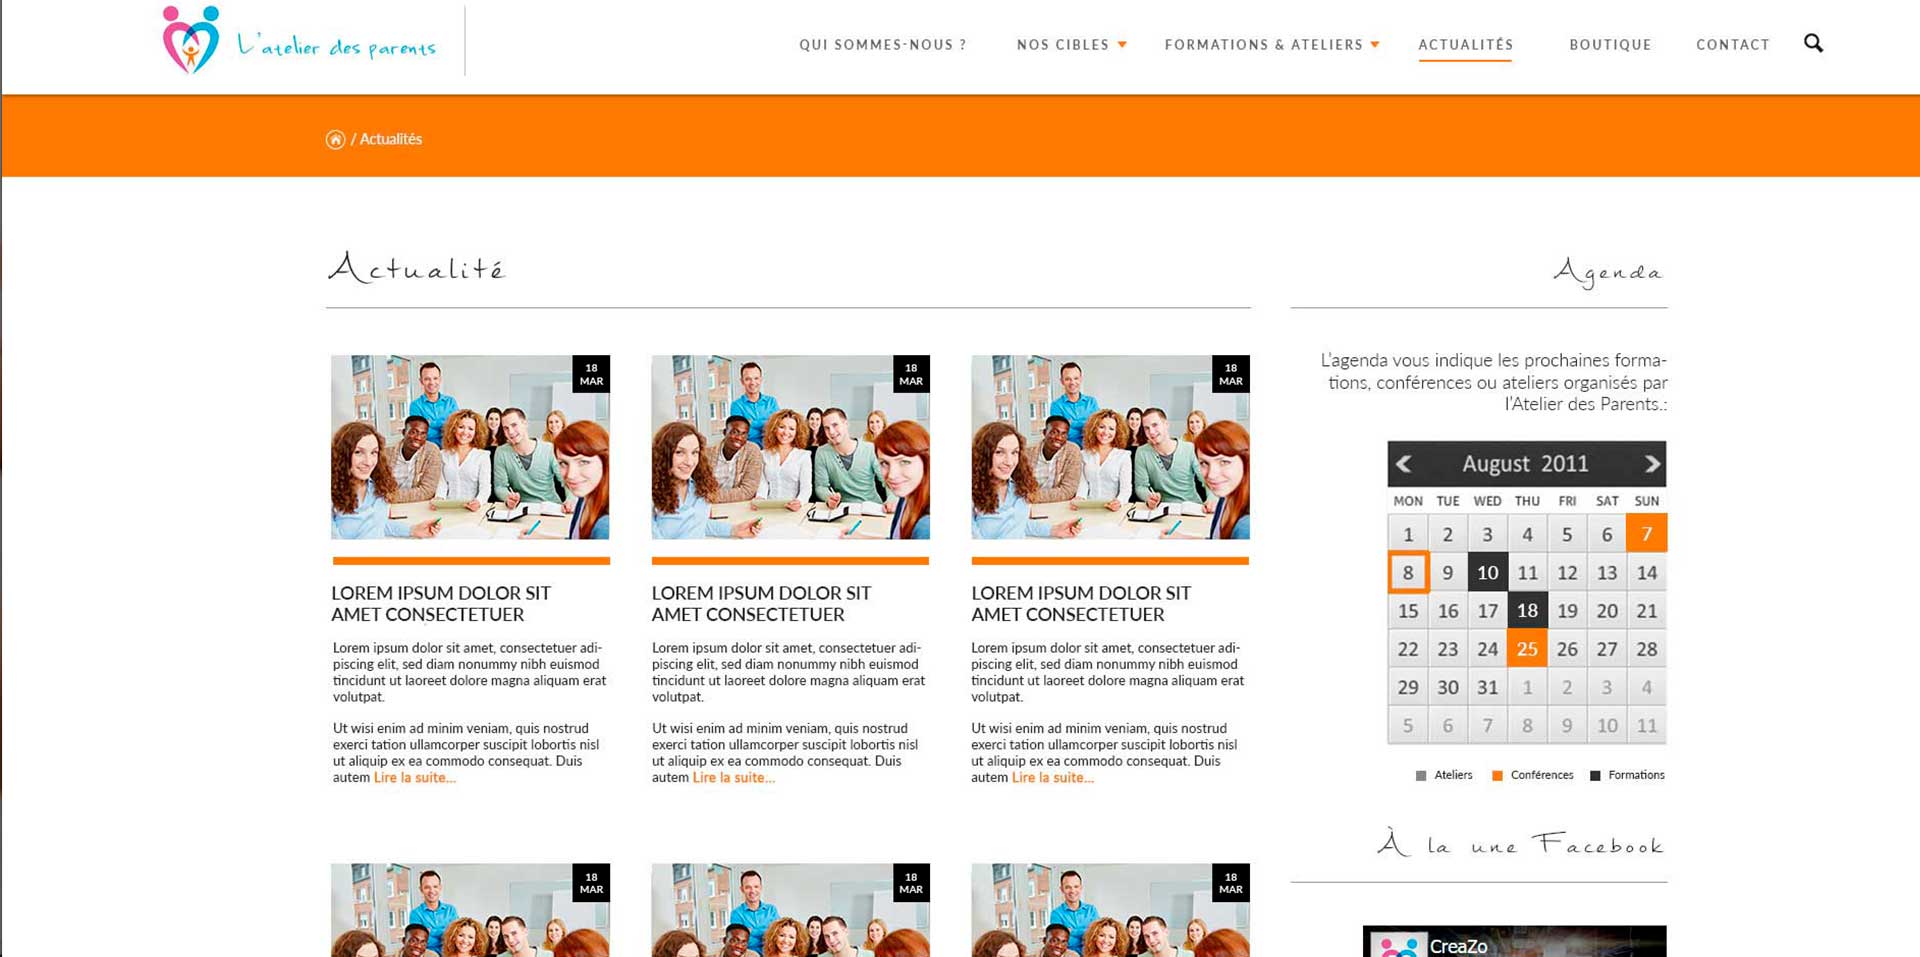Click Lire la suite in first article

coord(414,778)
